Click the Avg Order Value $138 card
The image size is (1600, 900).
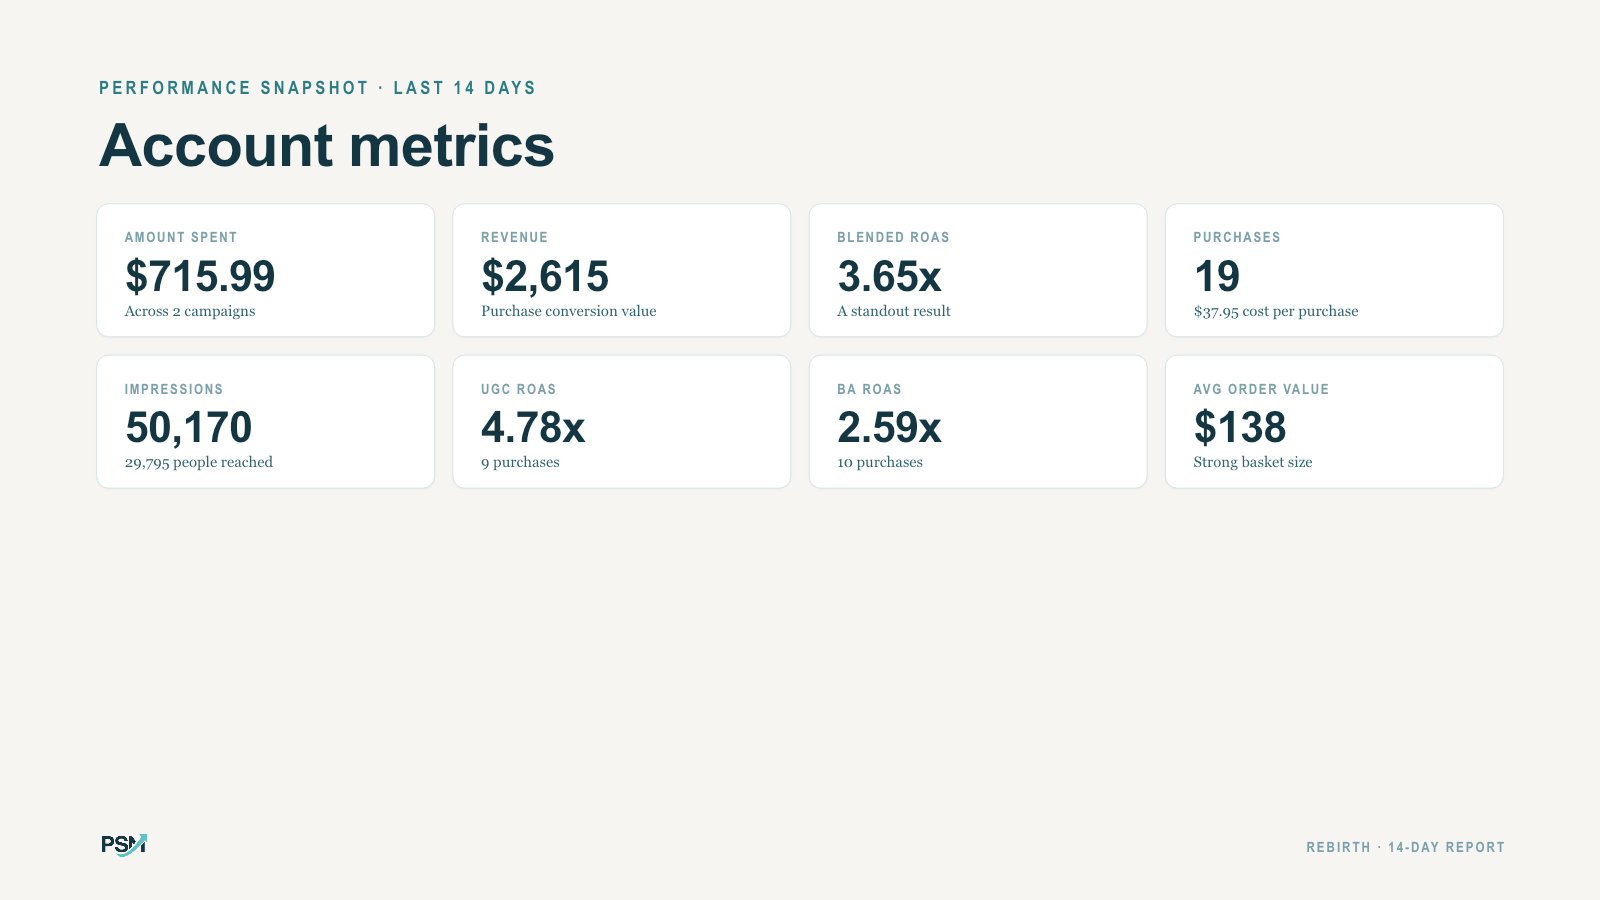pyautogui.click(x=1334, y=422)
